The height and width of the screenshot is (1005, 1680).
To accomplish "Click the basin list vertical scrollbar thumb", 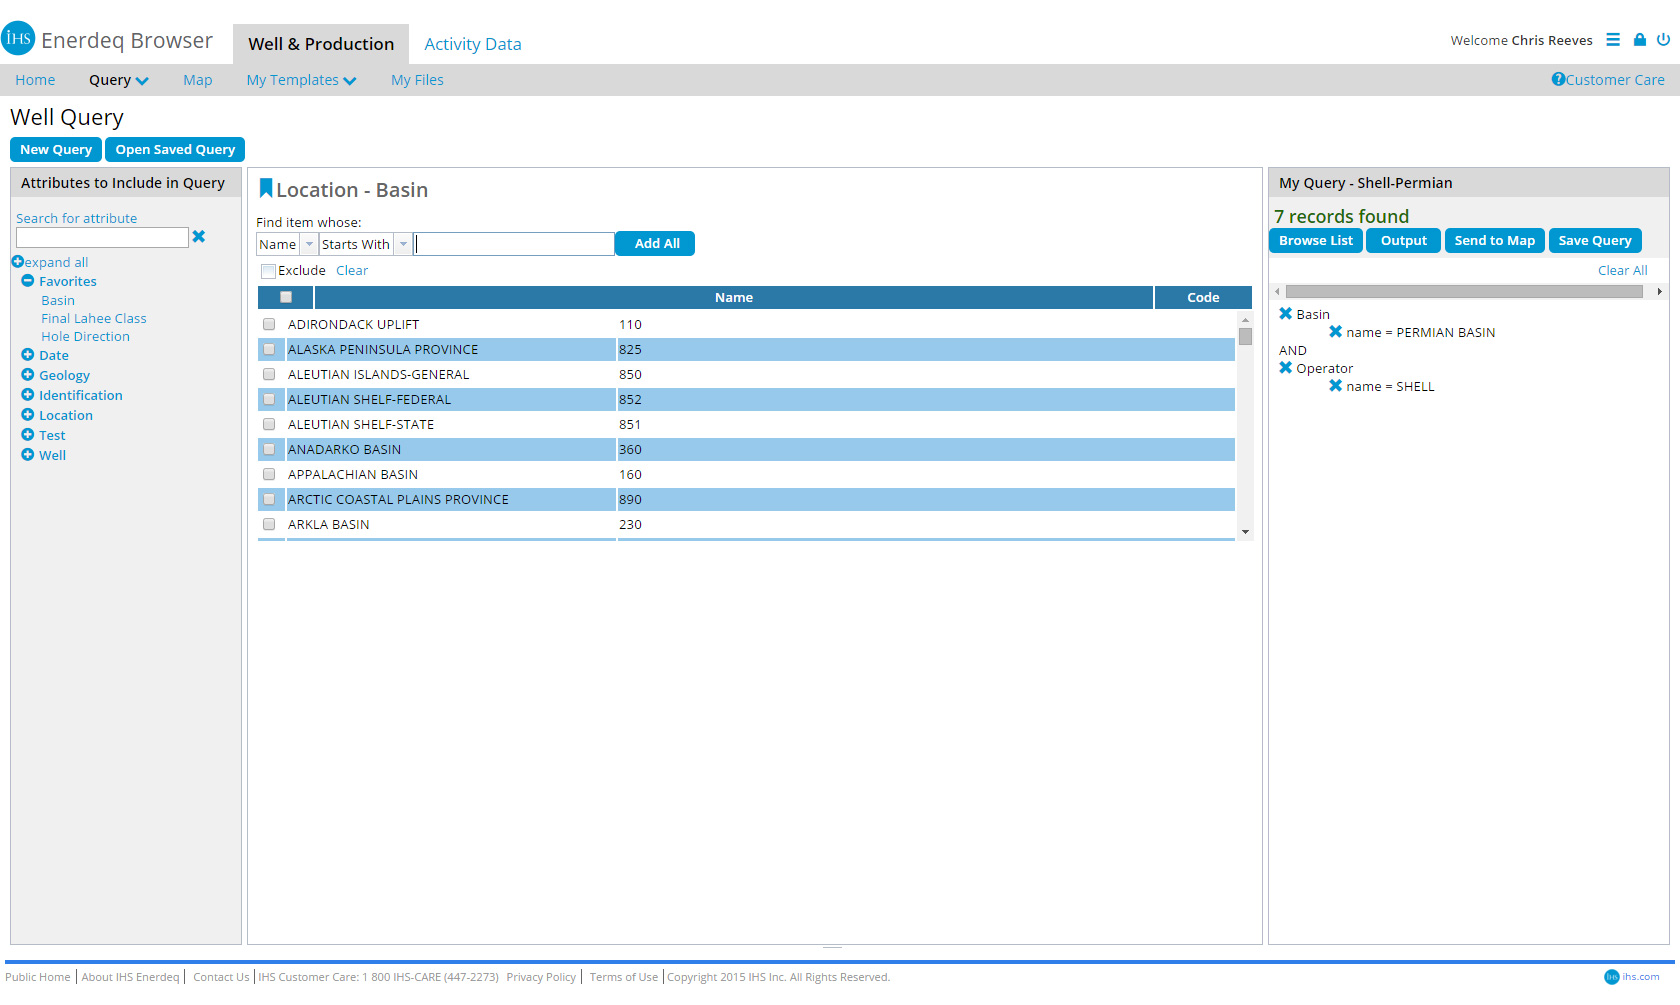I will click(1245, 336).
